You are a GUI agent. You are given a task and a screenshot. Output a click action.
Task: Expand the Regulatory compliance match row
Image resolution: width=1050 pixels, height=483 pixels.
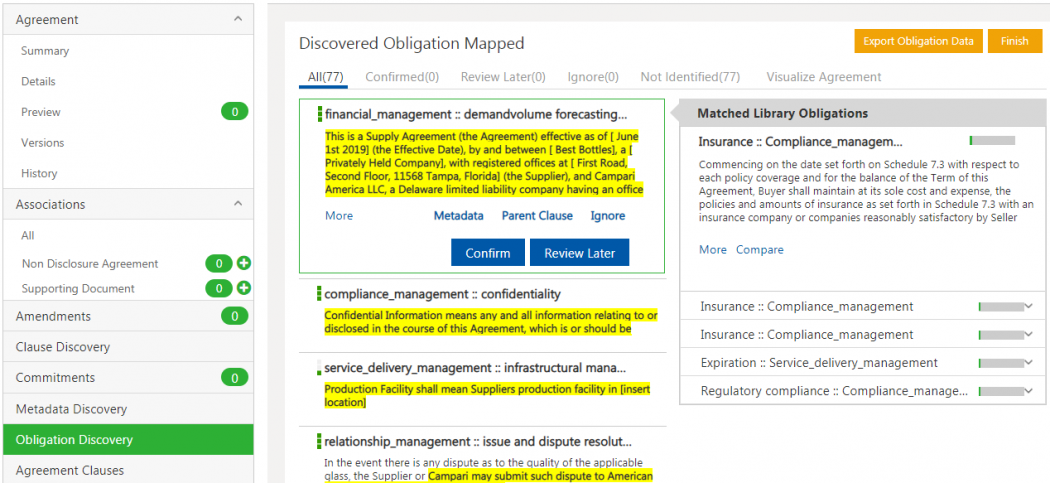point(1029,391)
